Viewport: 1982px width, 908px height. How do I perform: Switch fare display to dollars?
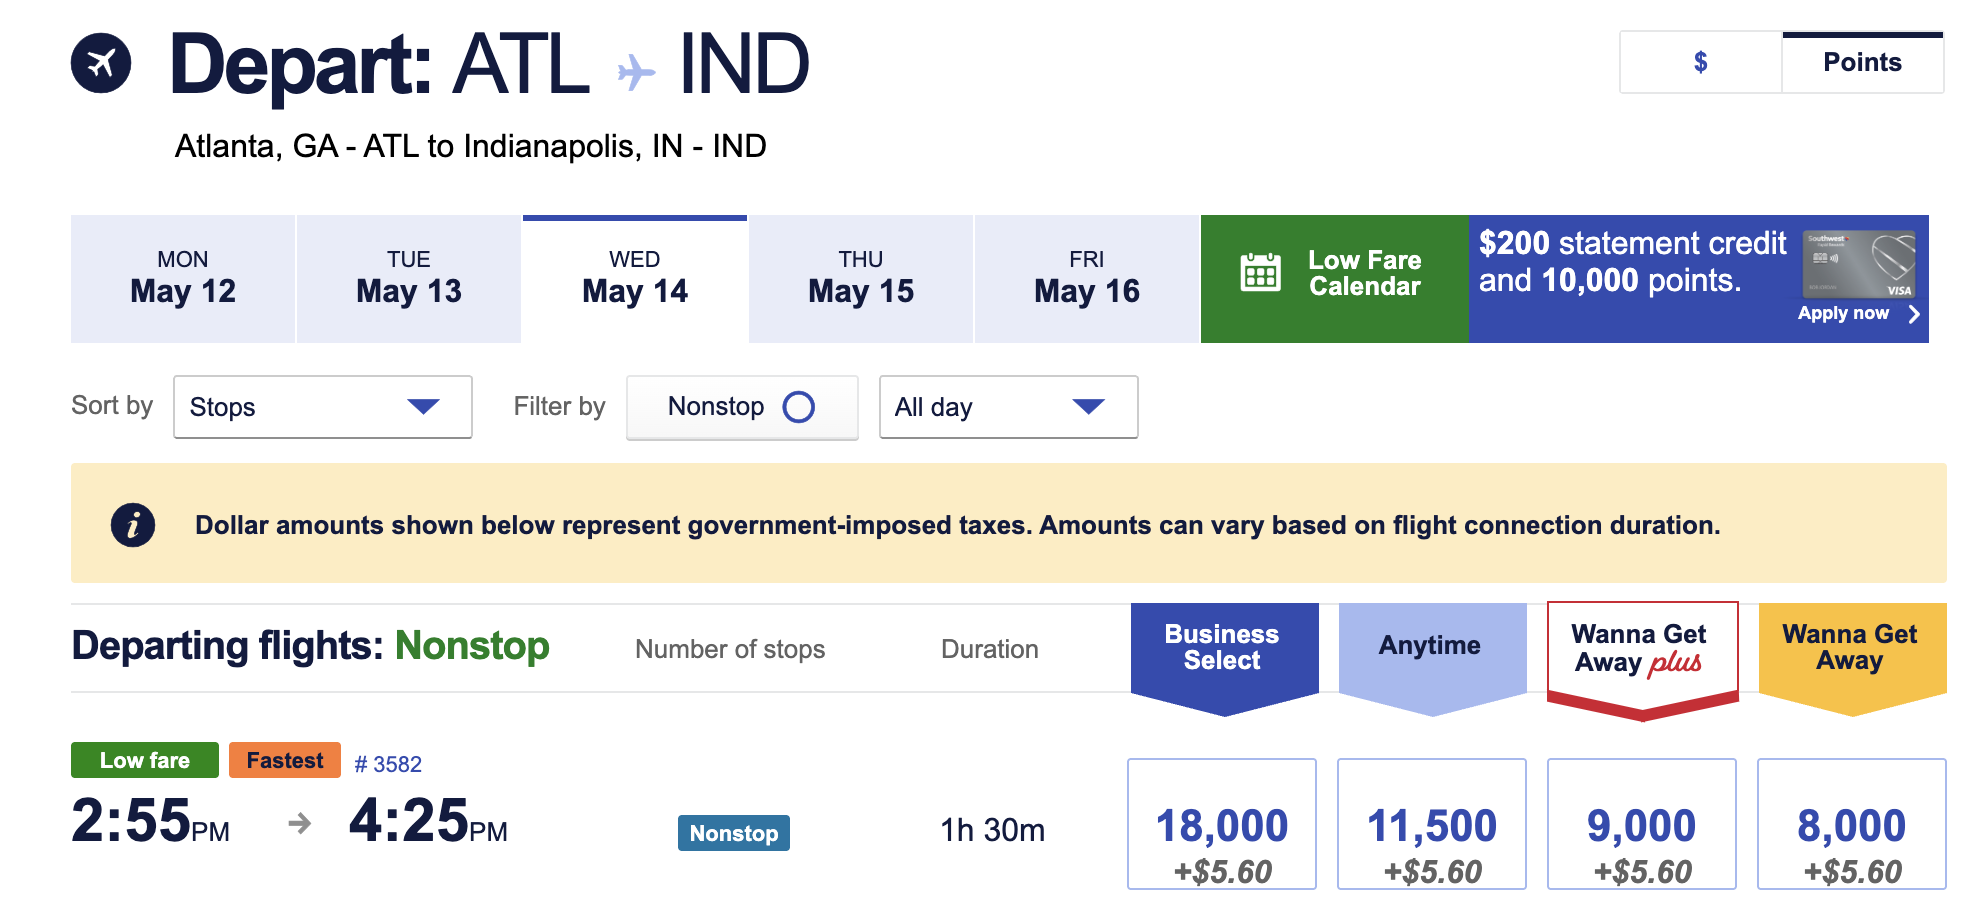(1700, 63)
